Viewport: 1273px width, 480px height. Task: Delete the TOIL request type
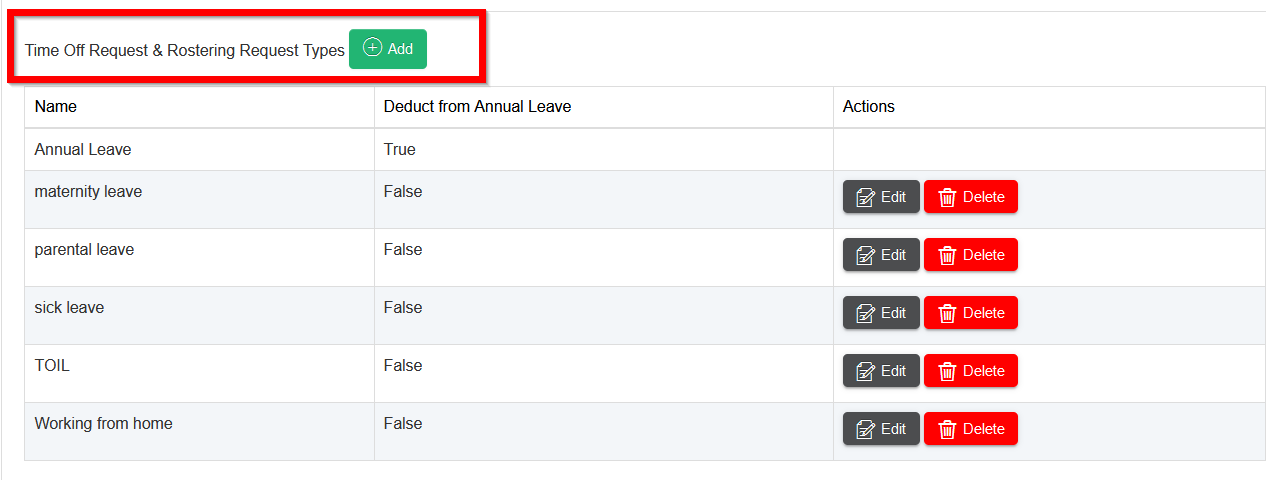[970, 371]
